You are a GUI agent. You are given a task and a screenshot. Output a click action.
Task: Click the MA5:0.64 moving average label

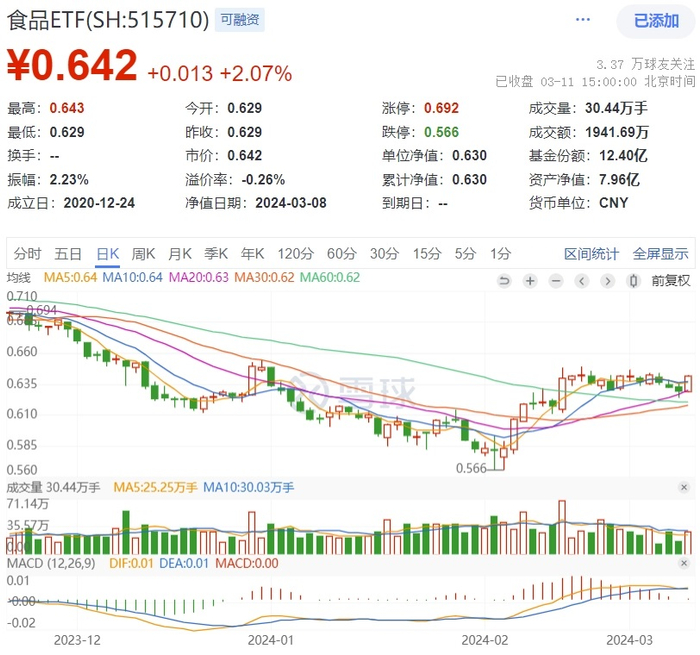(70, 277)
